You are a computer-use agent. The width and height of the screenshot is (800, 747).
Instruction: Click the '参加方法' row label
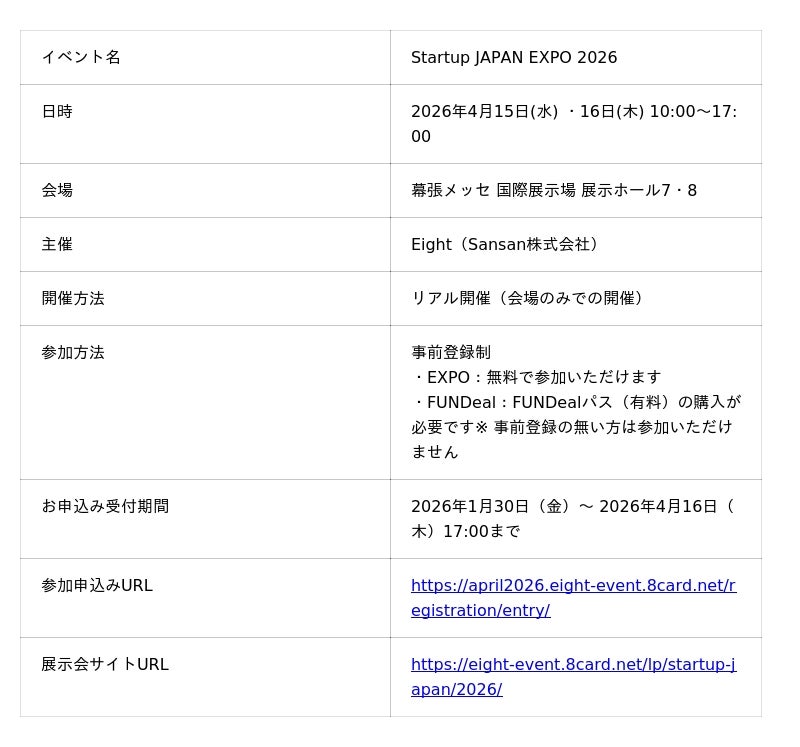click(x=73, y=352)
